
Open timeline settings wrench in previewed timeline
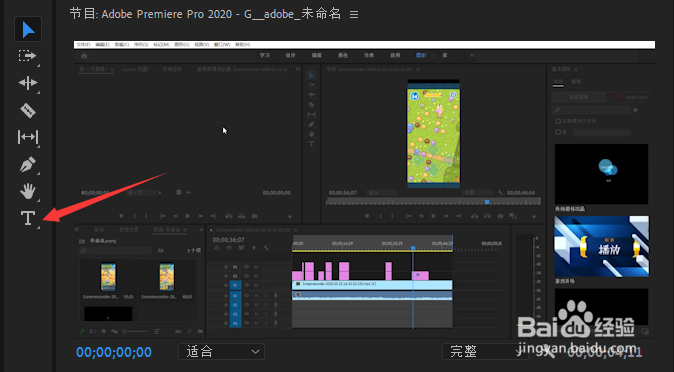coord(266,249)
